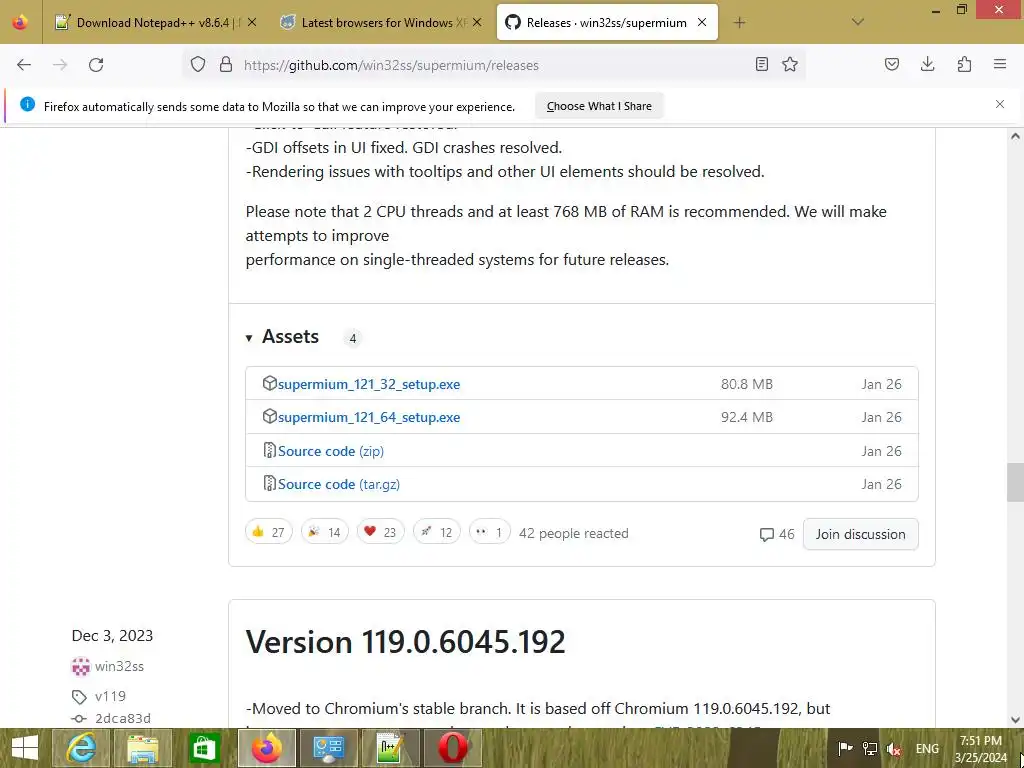Select the 42 people reacted text
This screenshot has height=768, width=1024.
pos(573,533)
